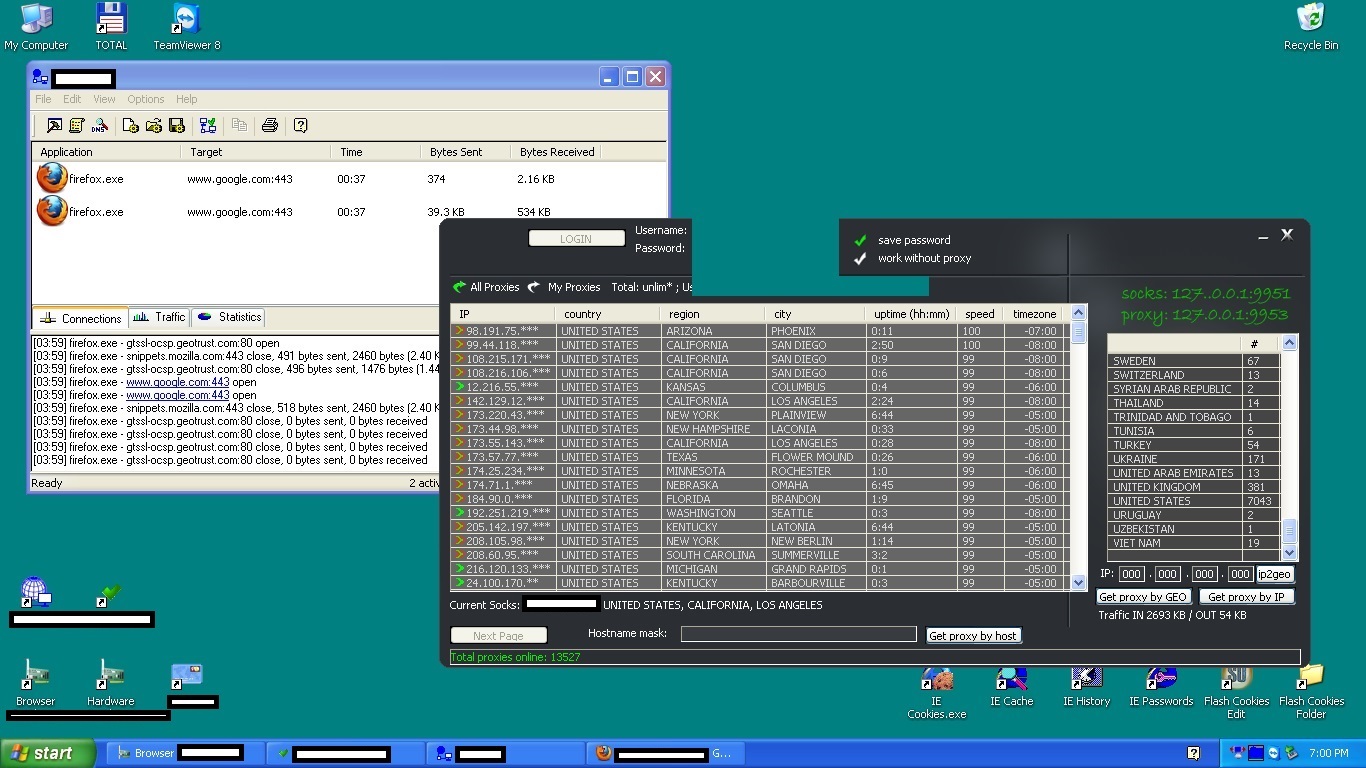
Task: Toggle the work without proxy checkbox
Action: (860, 258)
